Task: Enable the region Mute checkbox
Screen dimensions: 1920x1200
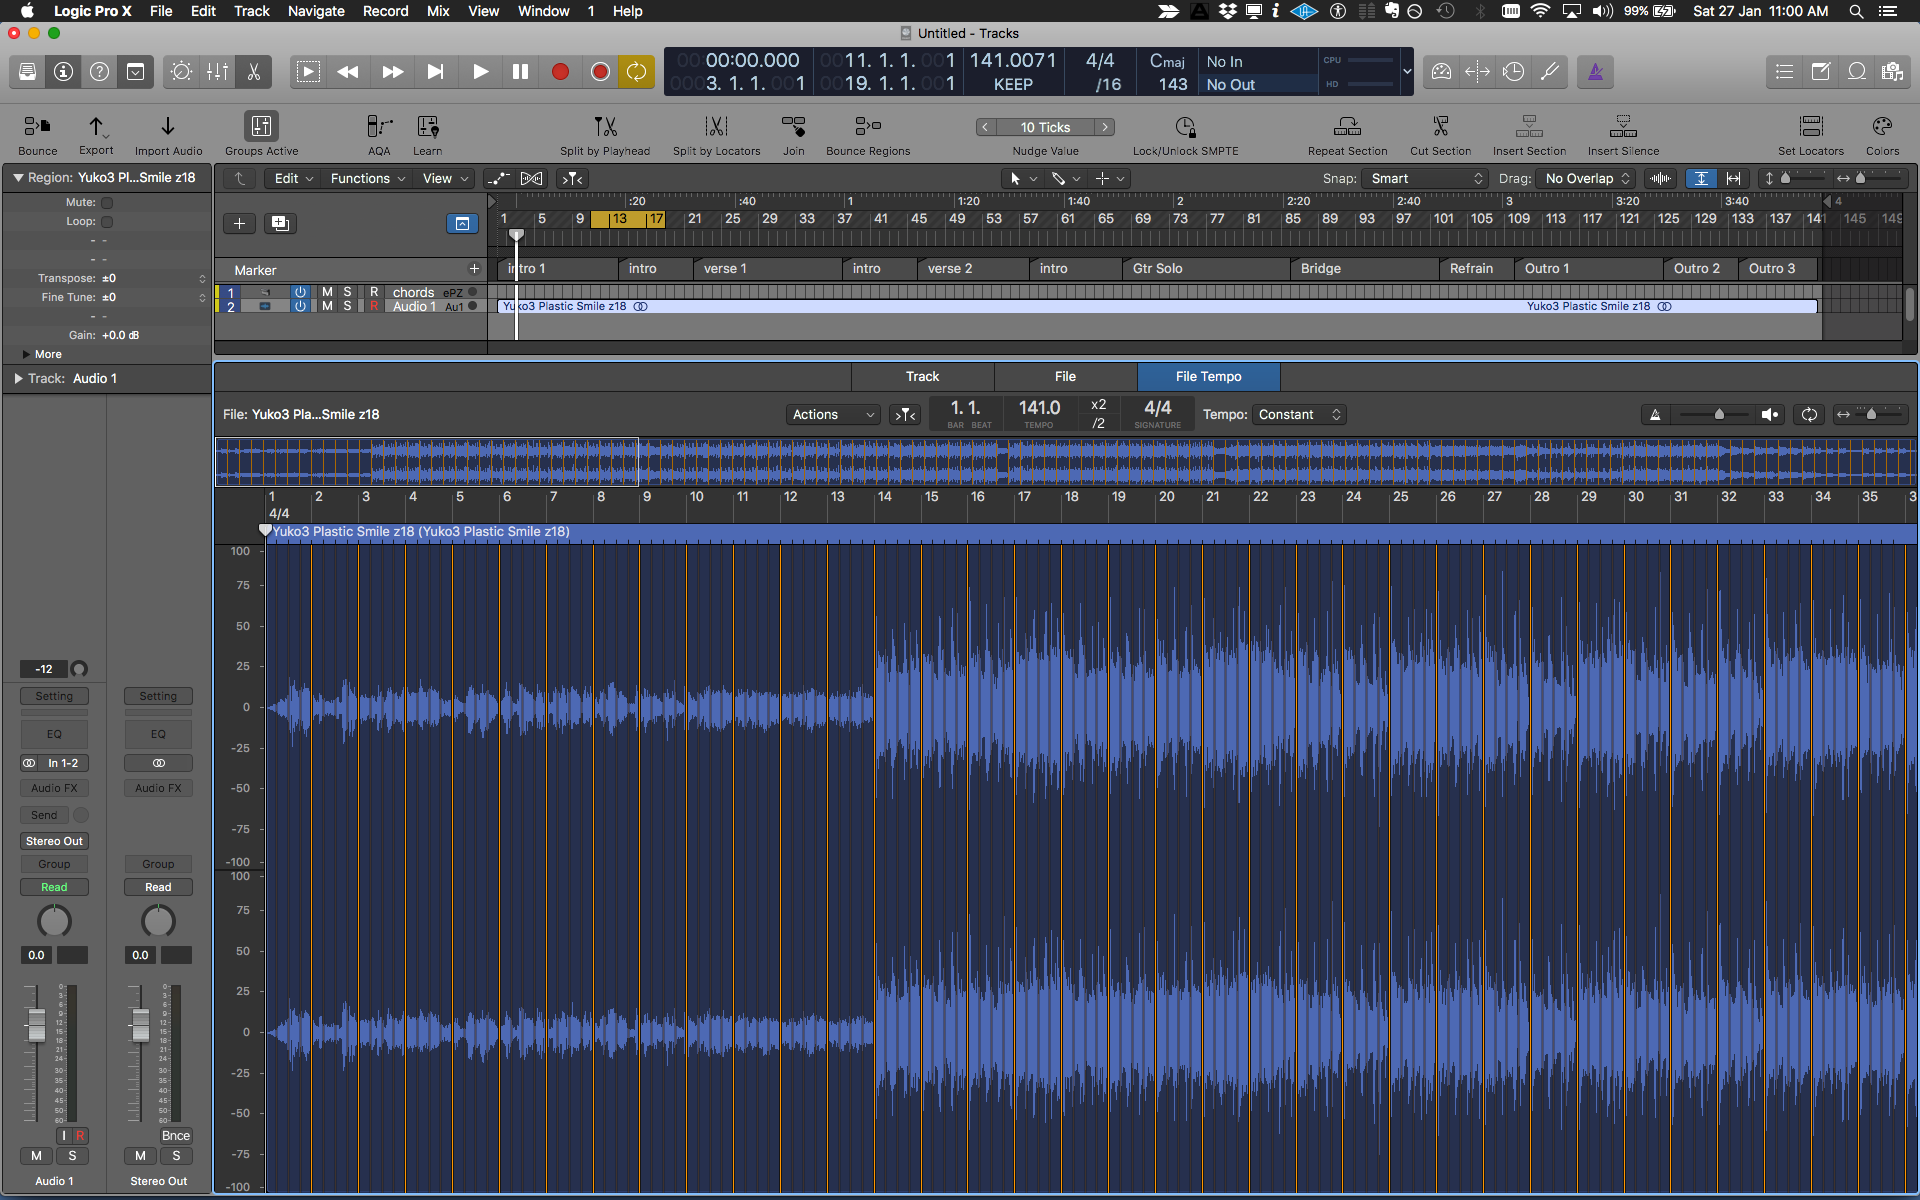Action: pos(107,203)
